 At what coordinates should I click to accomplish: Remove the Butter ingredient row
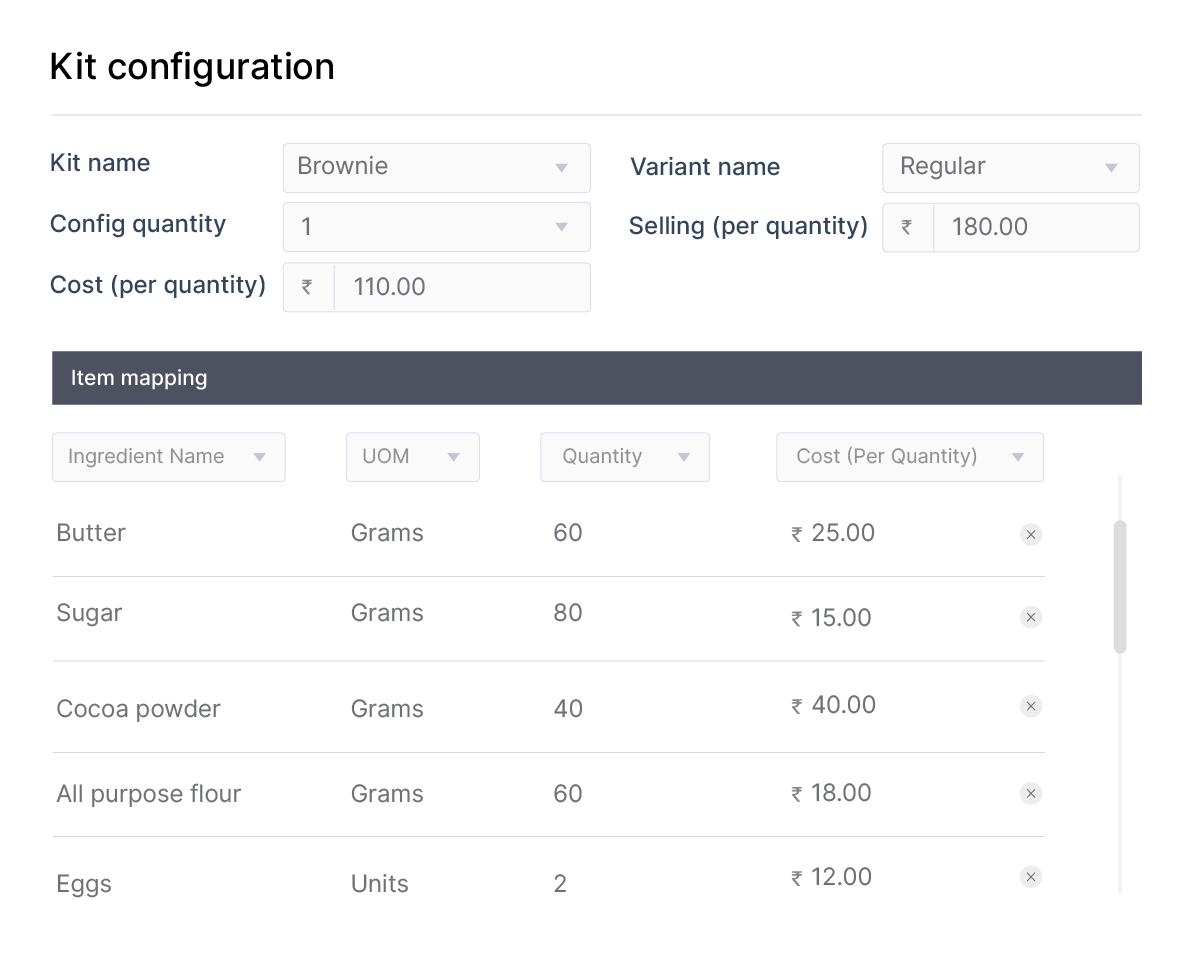tap(1031, 534)
